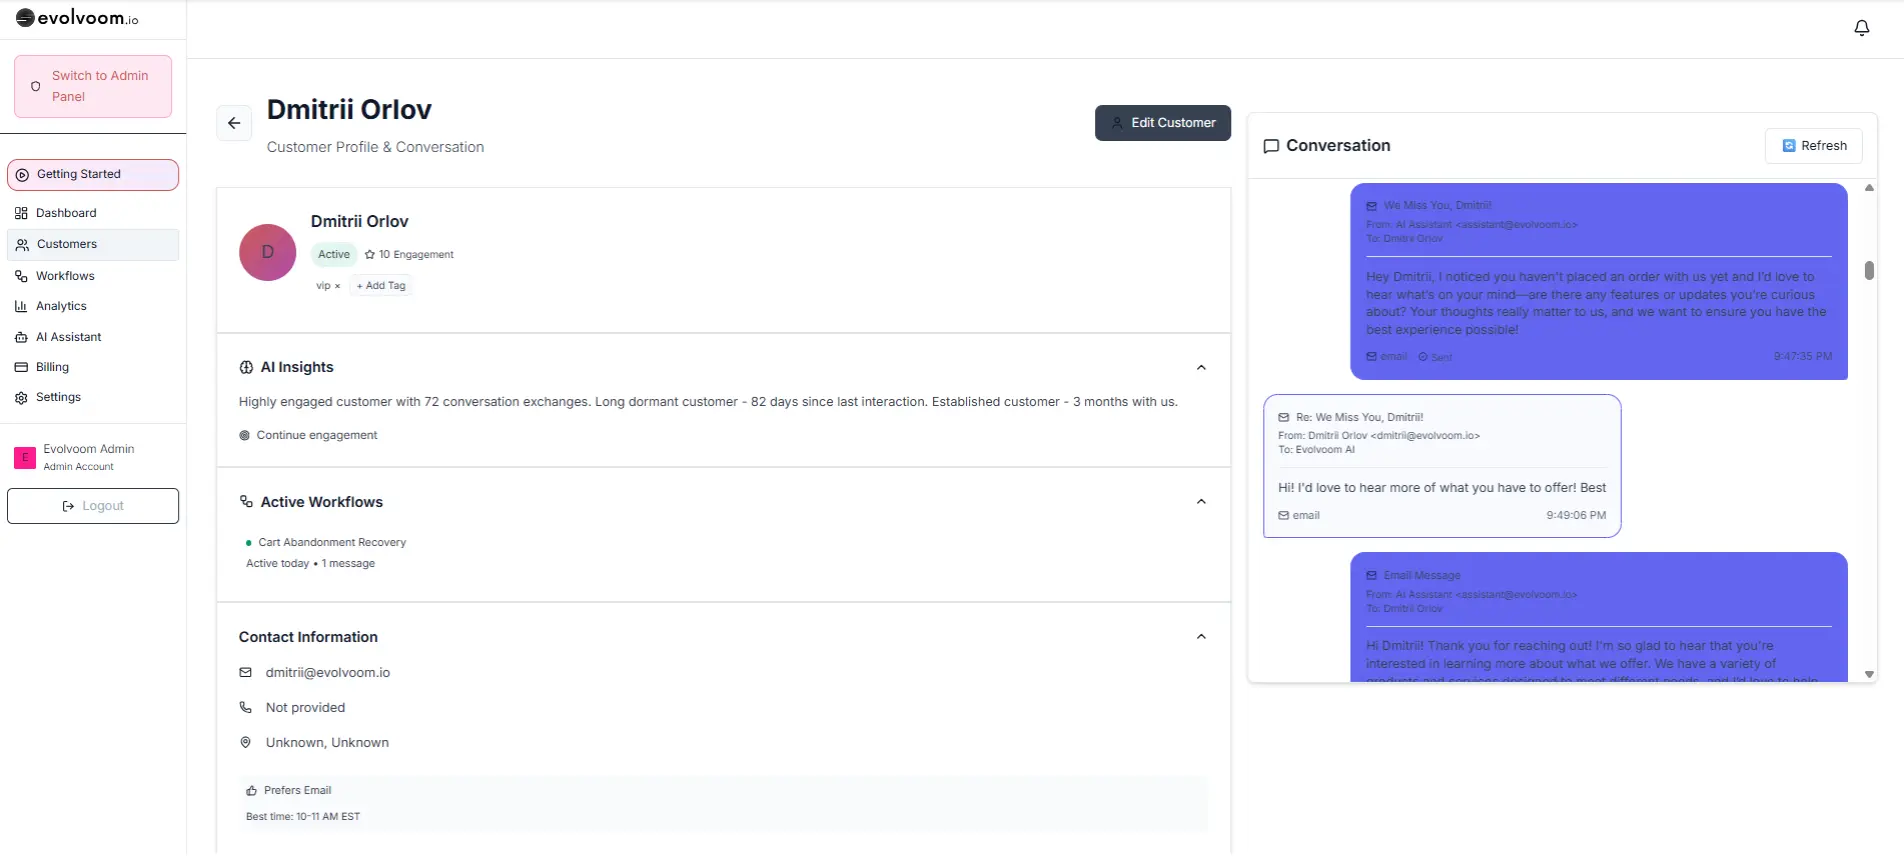The height and width of the screenshot is (857, 1904).
Task: Click the phone icon beside Not provided
Action: pos(246,708)
